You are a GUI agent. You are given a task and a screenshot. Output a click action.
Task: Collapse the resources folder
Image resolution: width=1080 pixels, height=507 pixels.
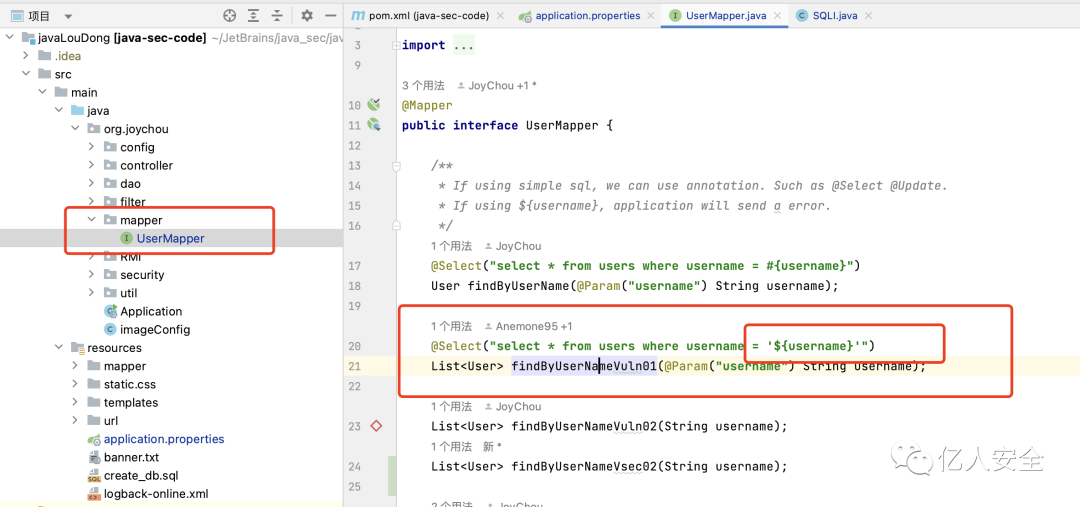coord(59,348)
